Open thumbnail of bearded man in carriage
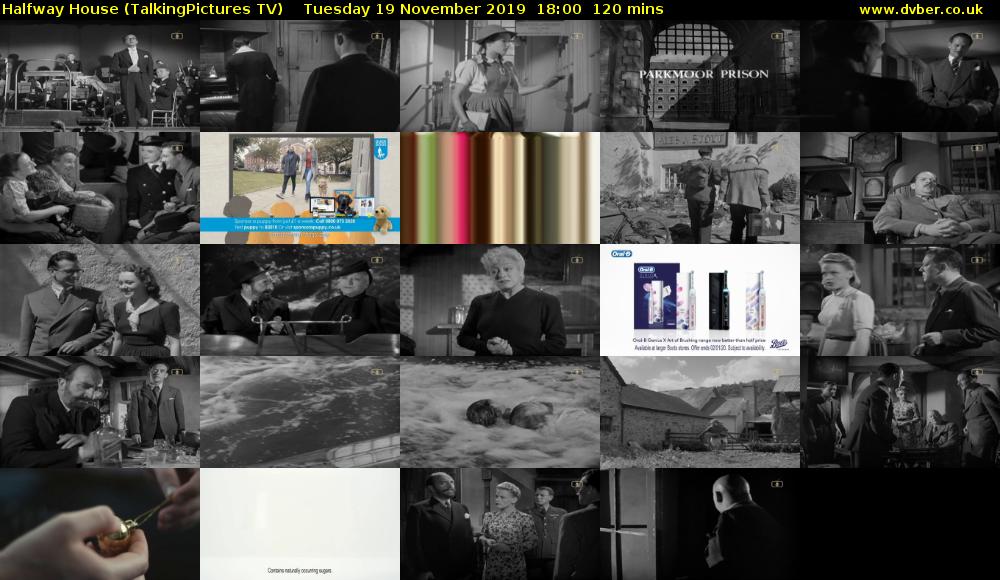This screenshot has width=1000, height=580. pos(300,300)
